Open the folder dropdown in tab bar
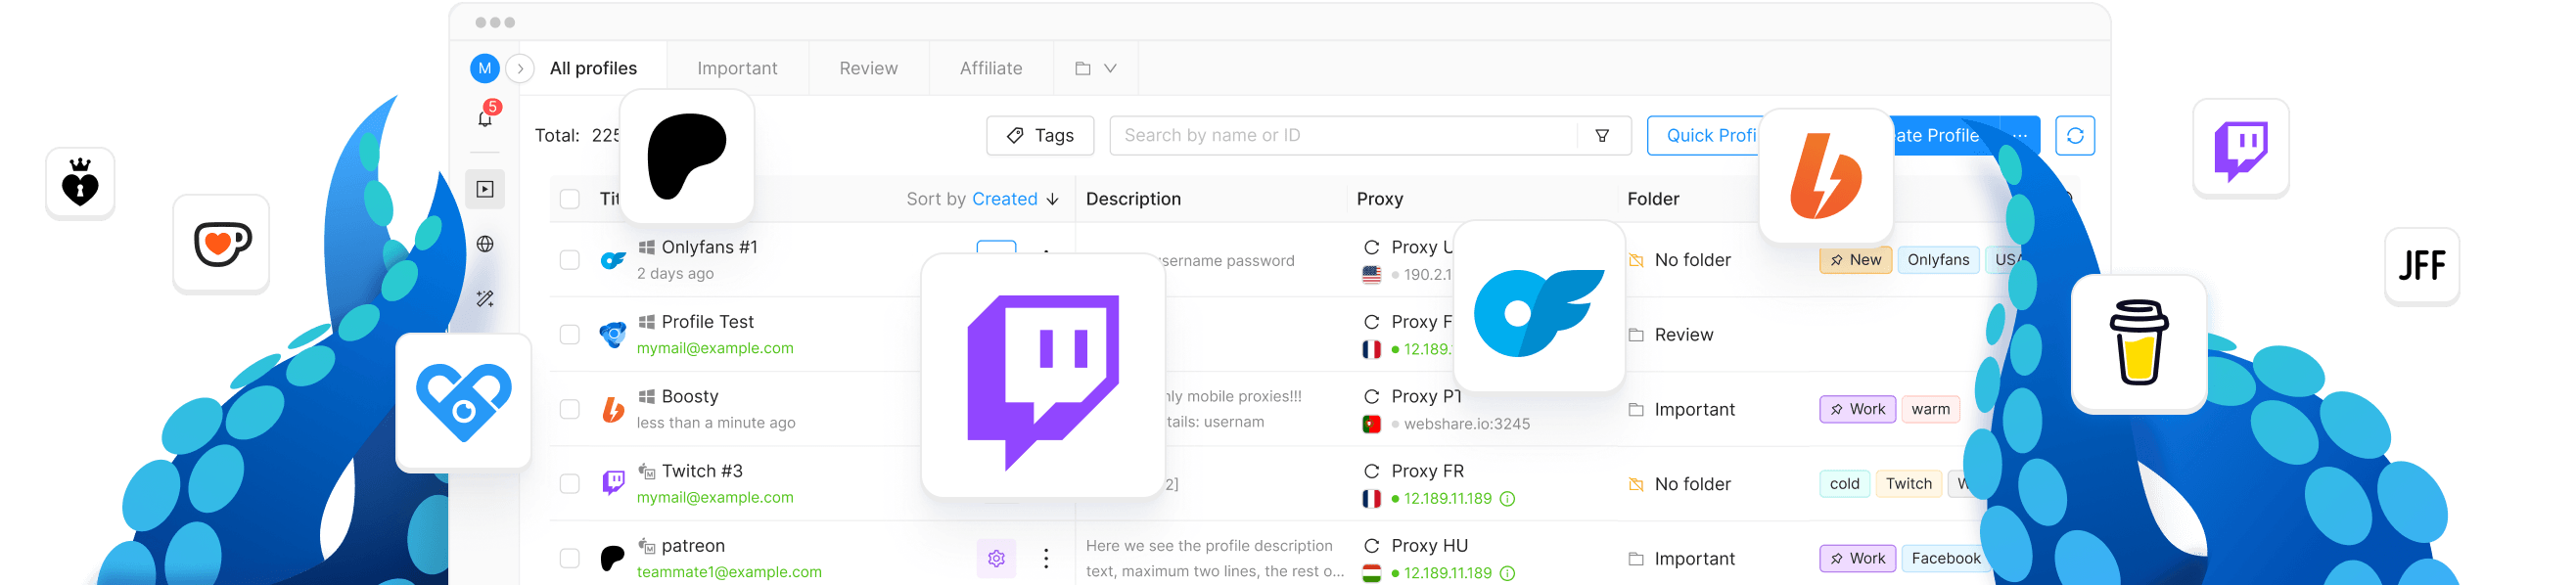 1095,68
